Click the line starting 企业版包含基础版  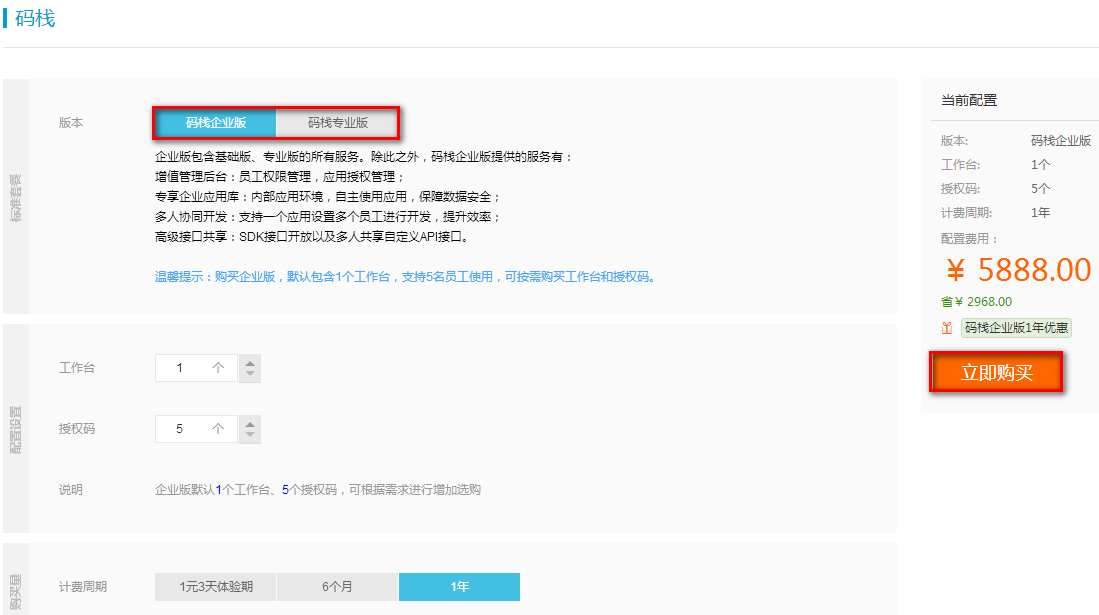coord(364,156)
